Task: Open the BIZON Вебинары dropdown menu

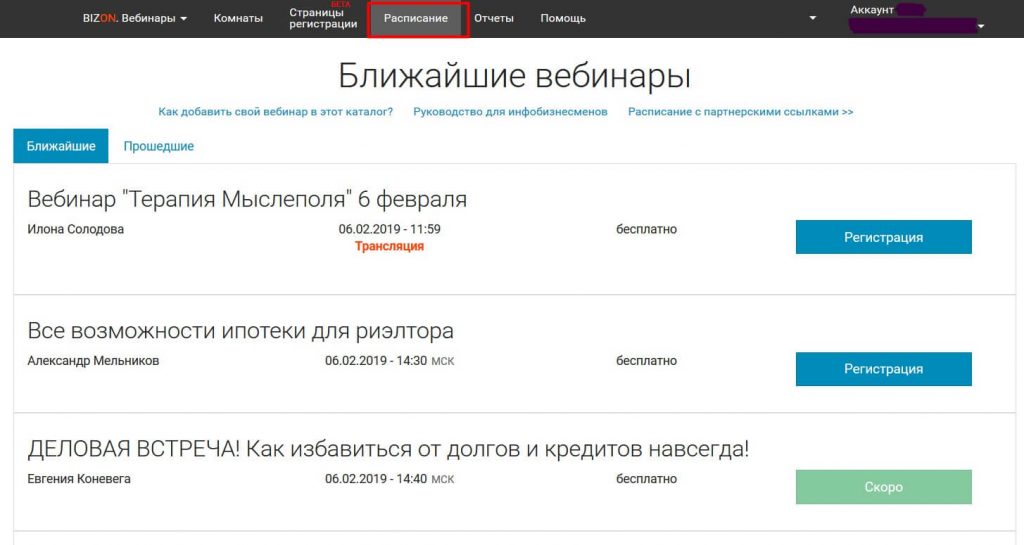Action: point(134,19)
